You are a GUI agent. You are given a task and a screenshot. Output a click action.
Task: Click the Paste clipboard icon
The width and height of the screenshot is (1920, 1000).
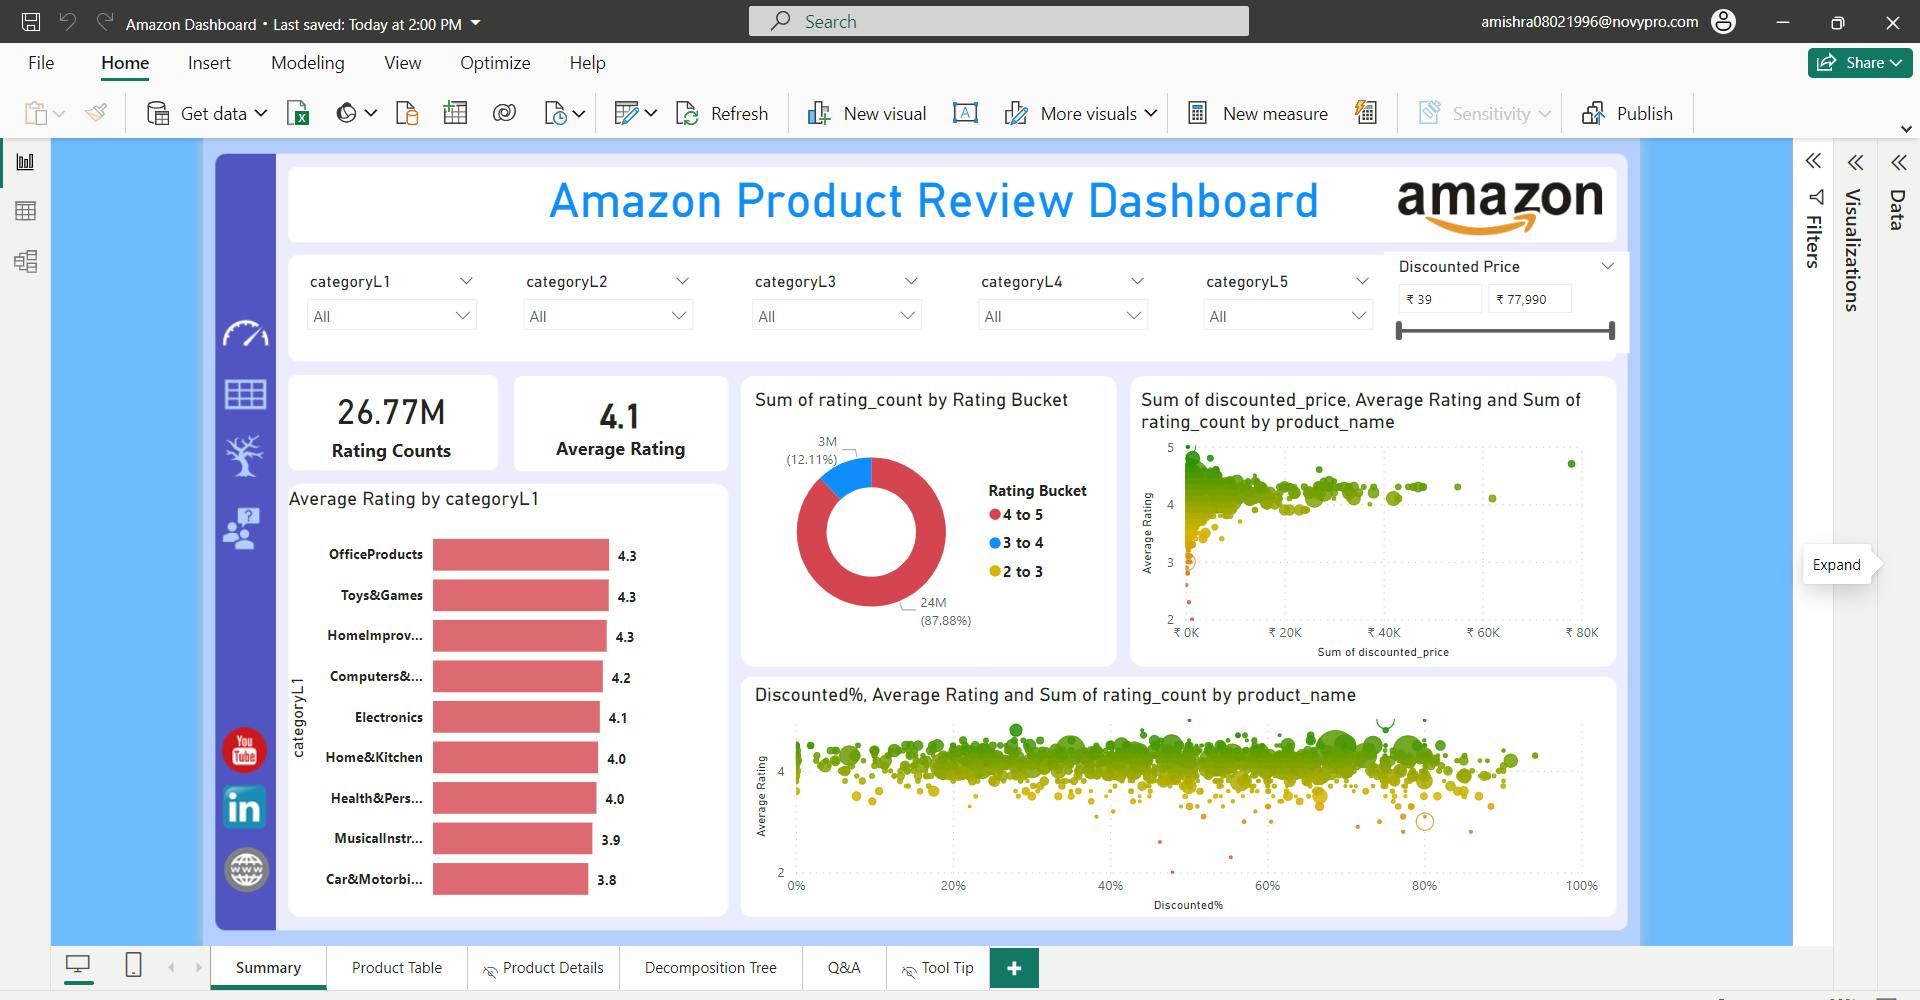tap(35, 113)
